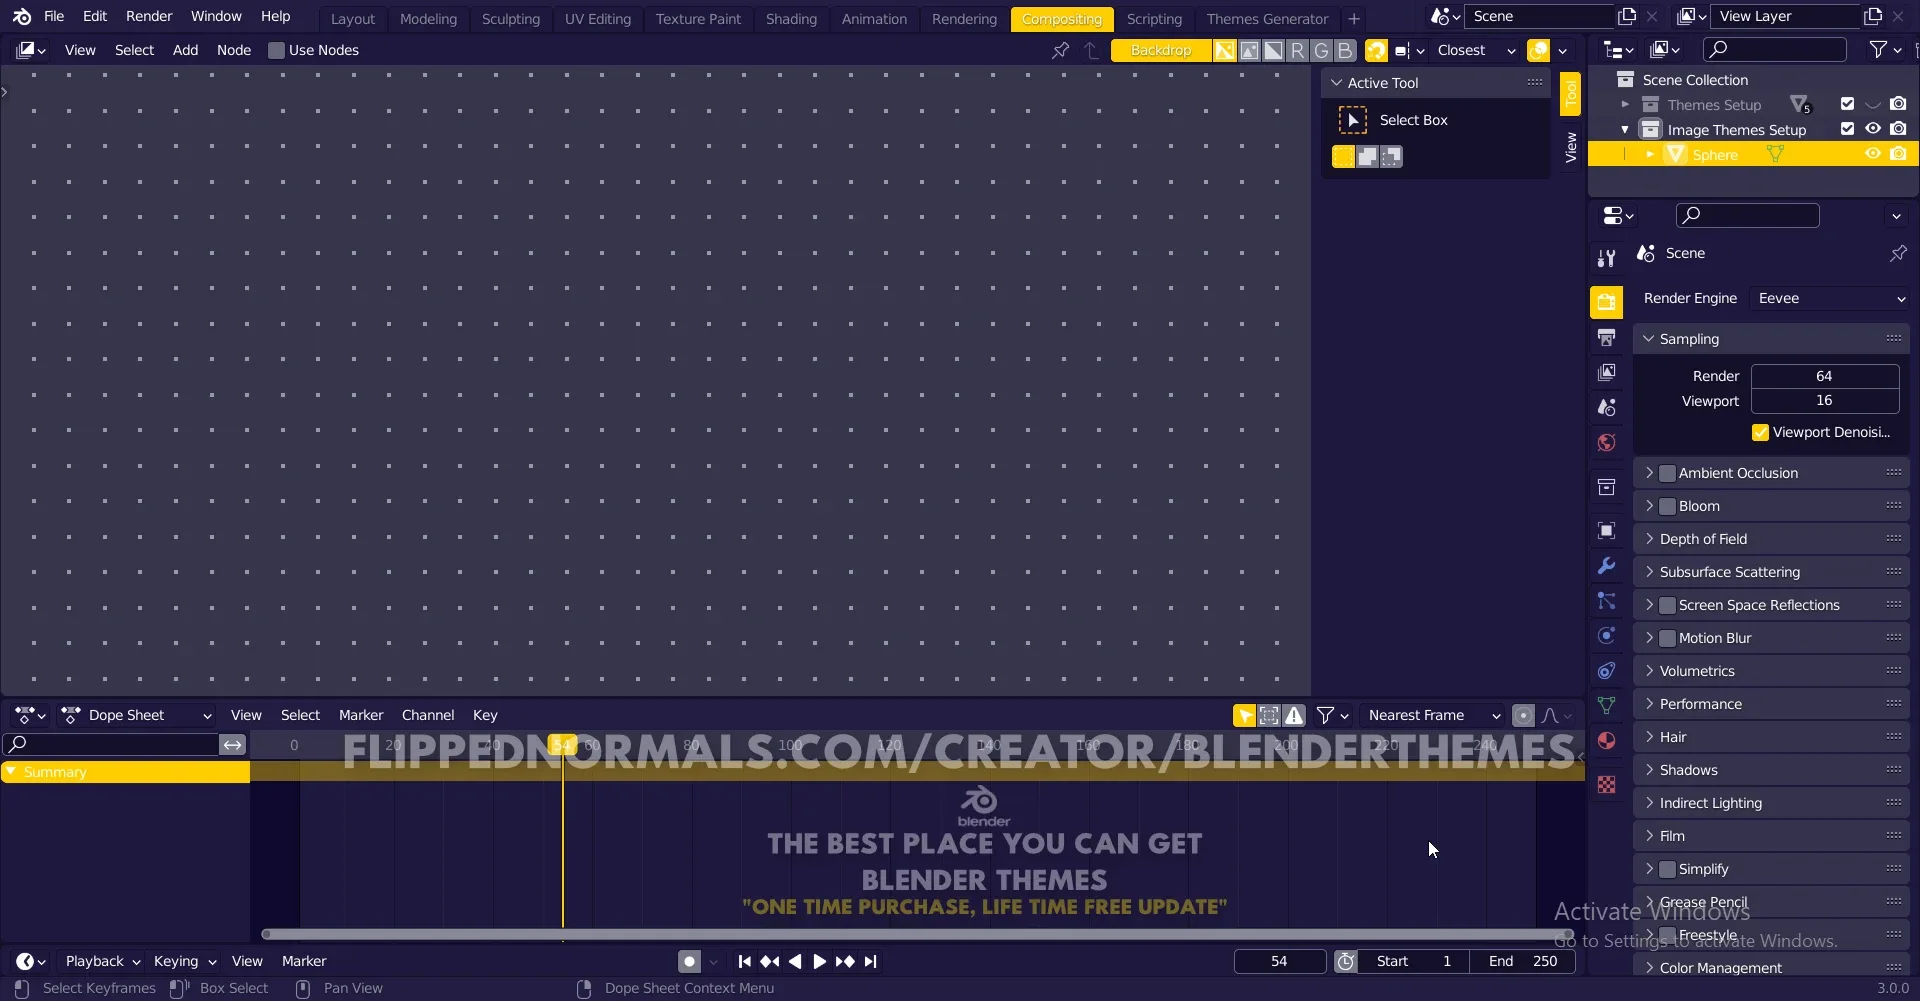The width and height of the screenshot is (1920, 1001).
Task: Toggle Sphere visibility eye in outliner
Action: 1872,154
